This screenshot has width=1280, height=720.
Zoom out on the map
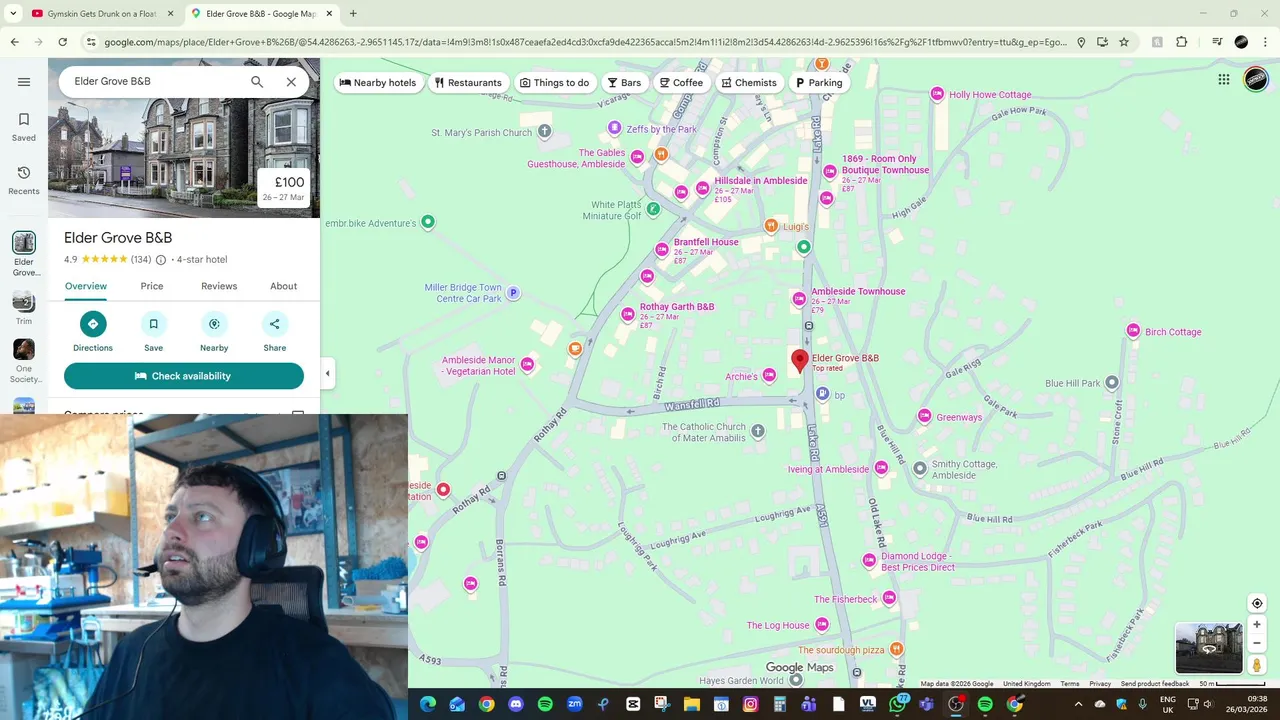pos(1257,643)
